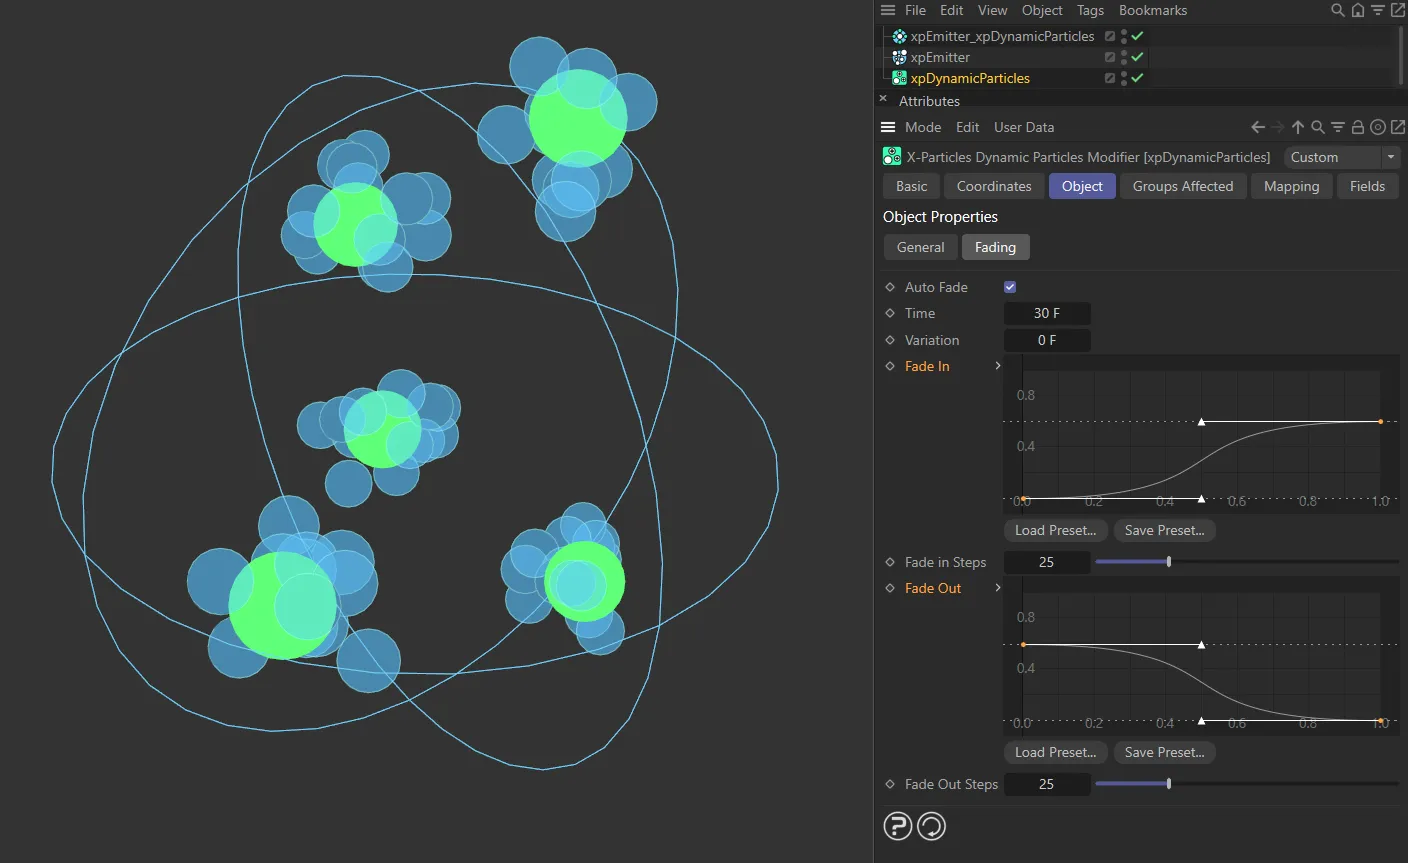Expand the Fade Out curve options

(997, 588)
